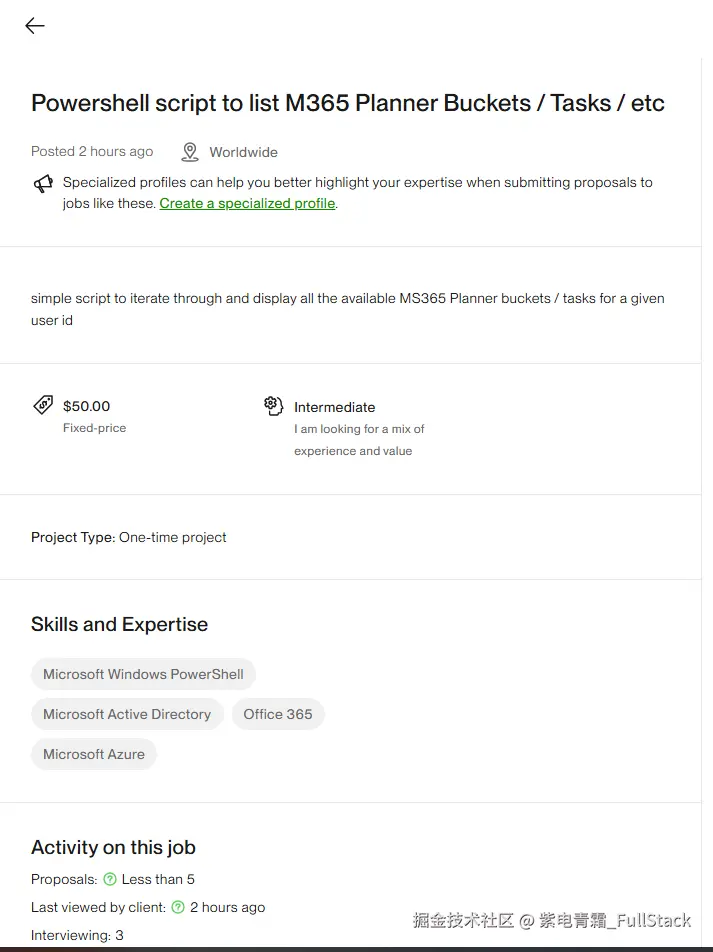Click the One-time project type text
Screen dimensions: 713x952
tap(172, 537)
